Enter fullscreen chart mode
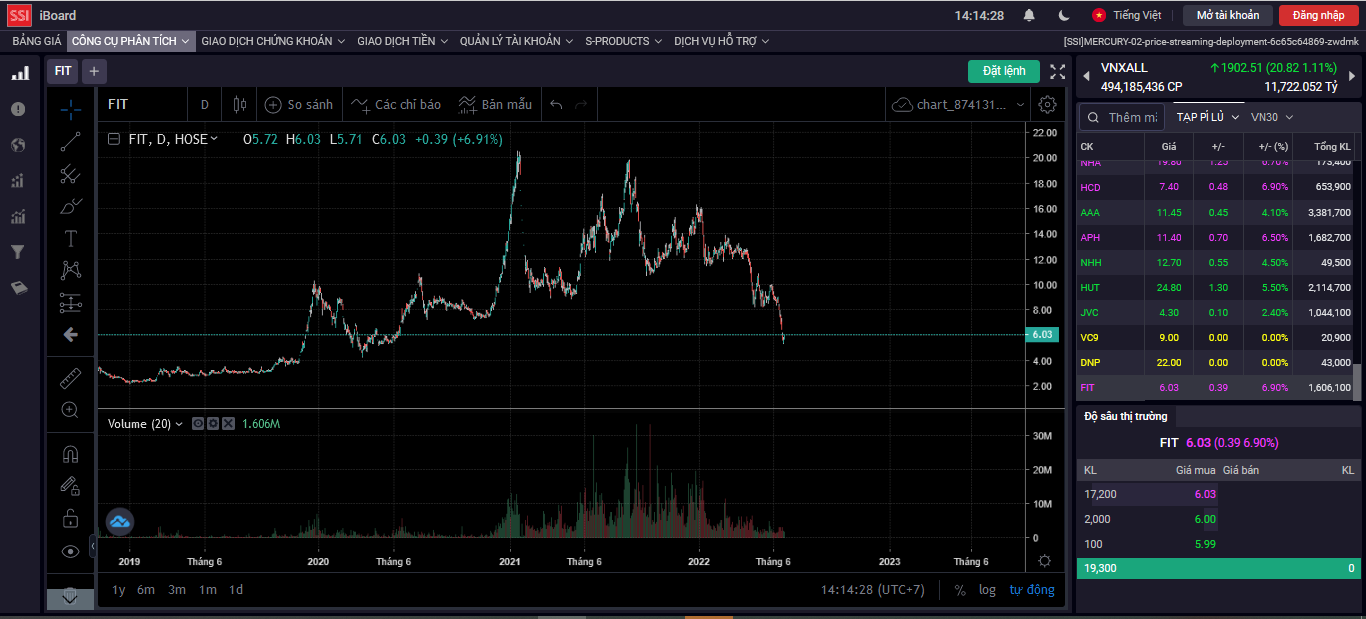The width and height of the screenshot is (1366, 619). click(x=1057, y=71)
